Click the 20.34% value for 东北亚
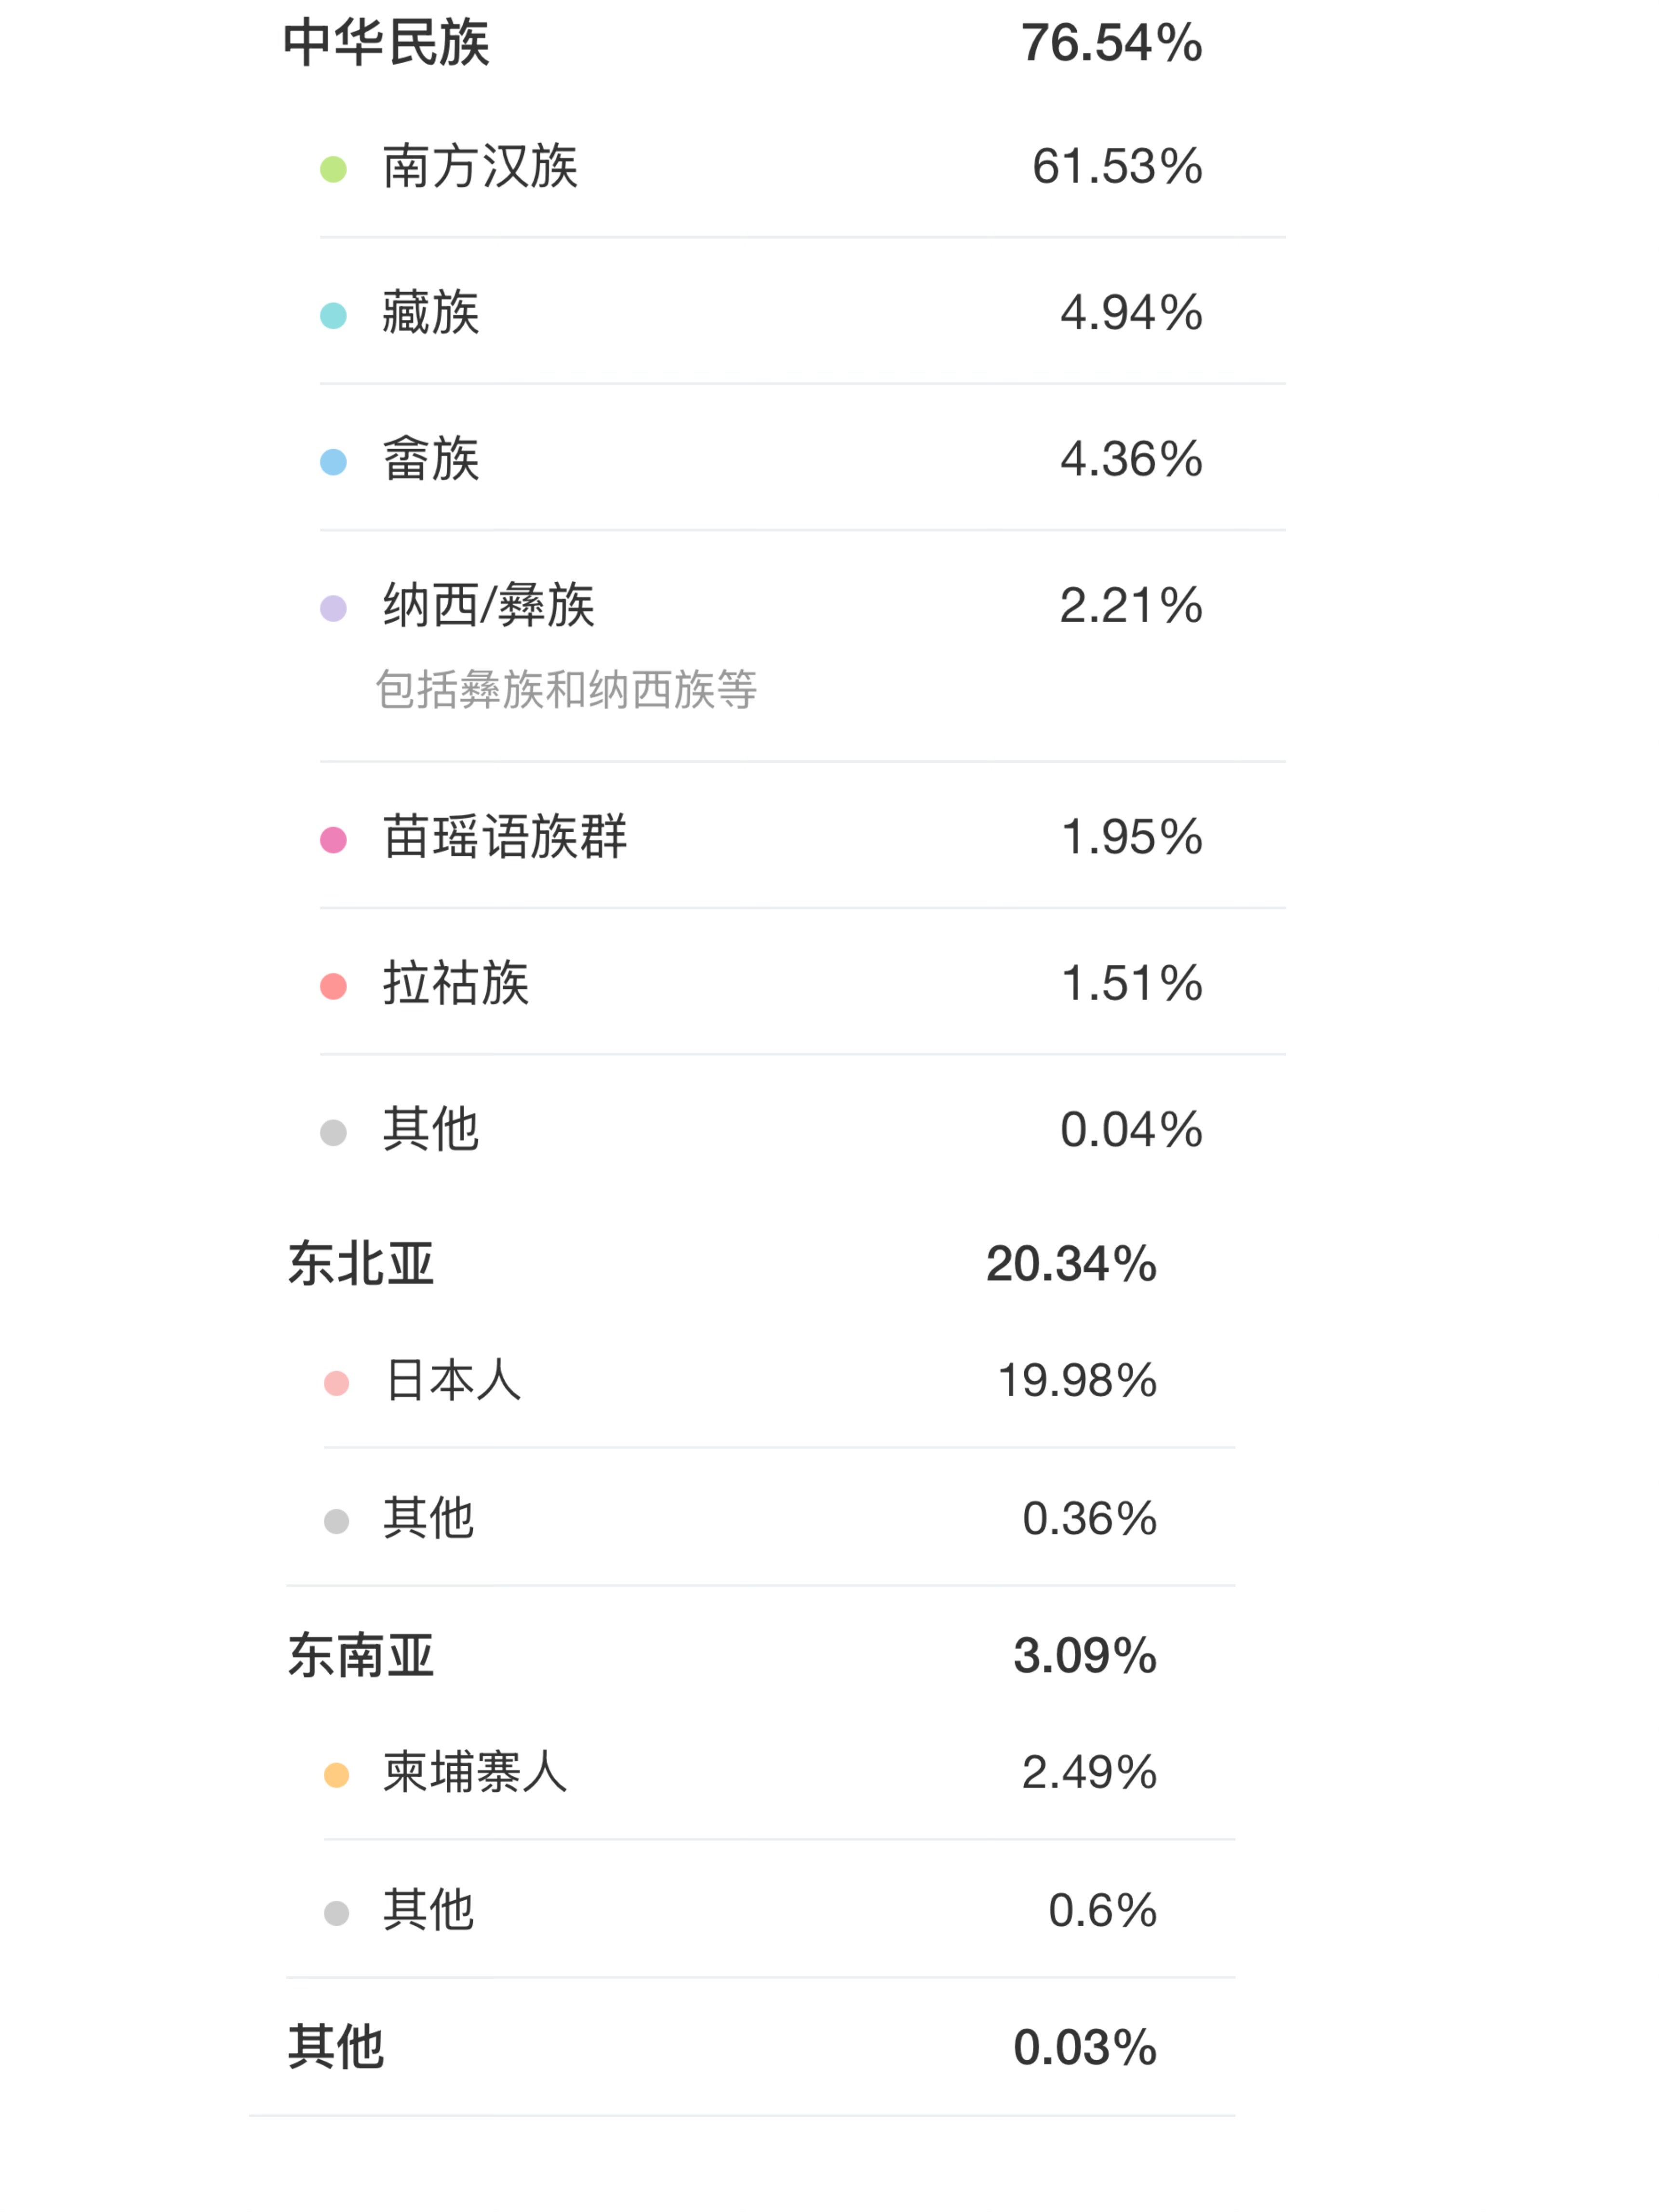 1071,1264
